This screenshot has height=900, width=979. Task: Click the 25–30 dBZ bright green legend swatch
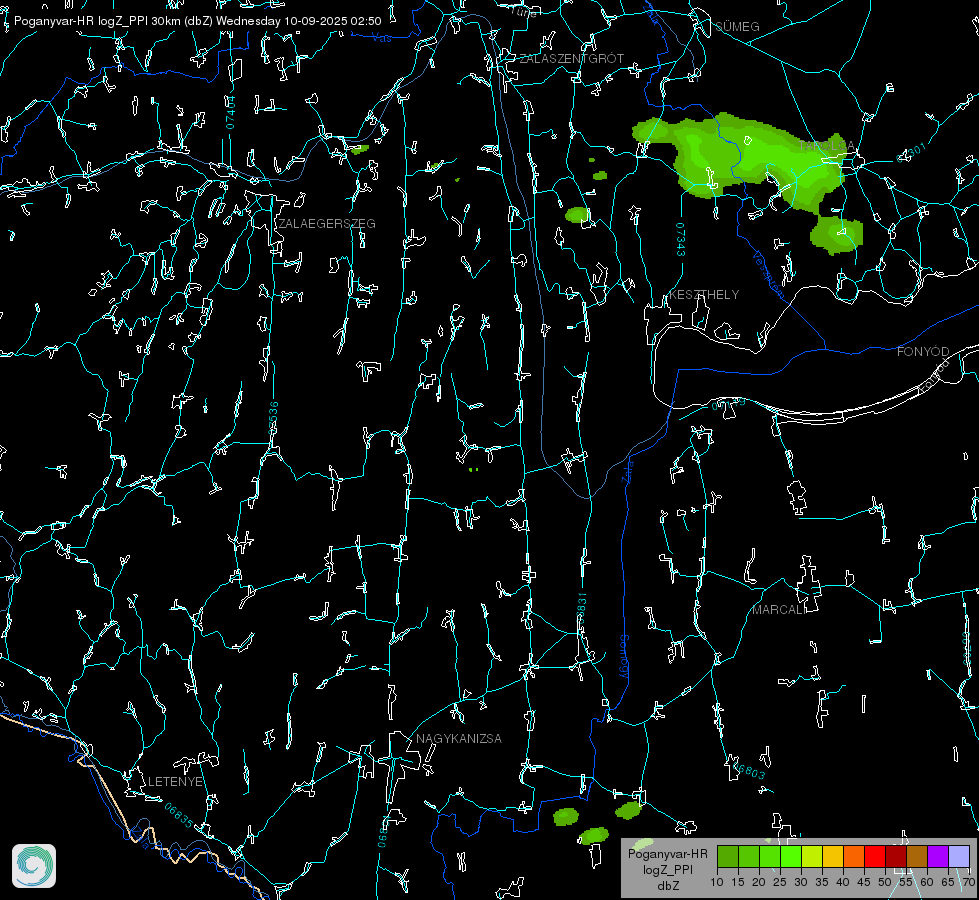pyautogui.click(x=791, y=856)
